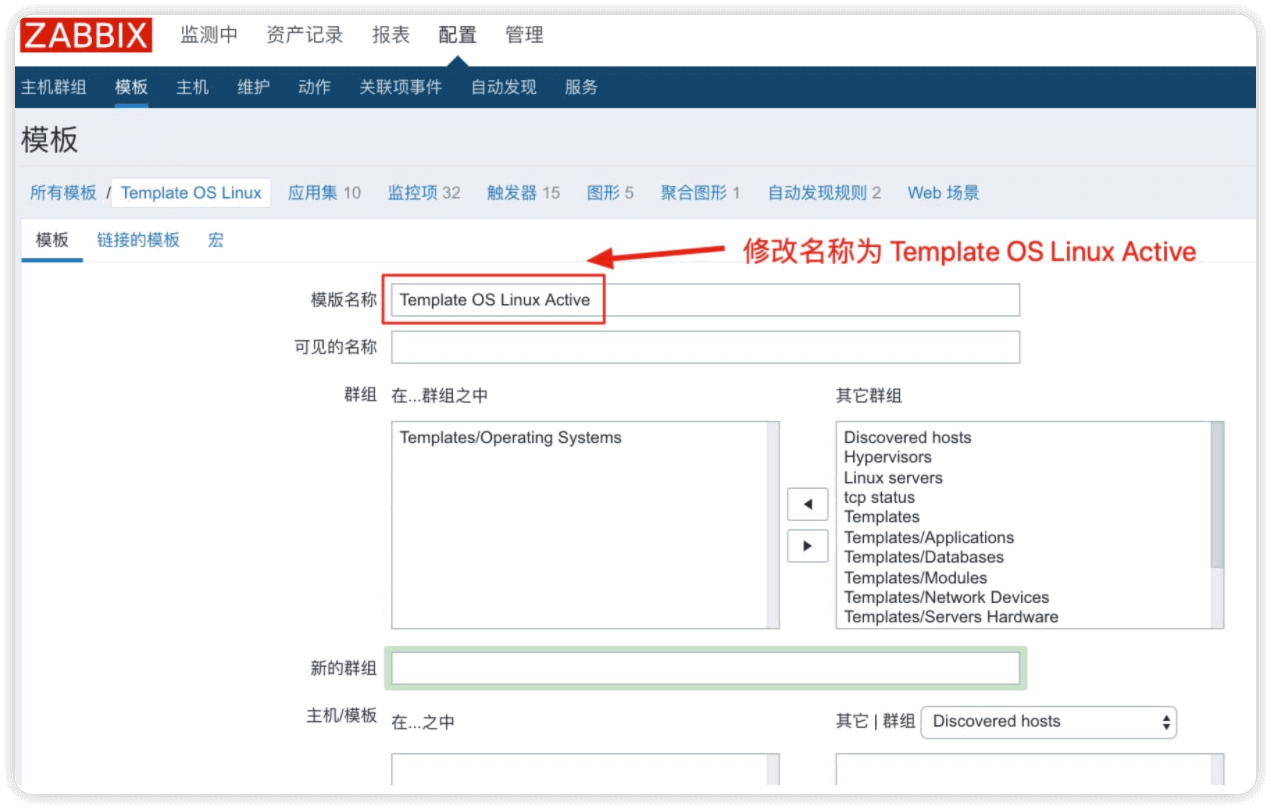Select Linux servers in other groups list
This screenshot has width=1271, height=809.
point(893,478)
